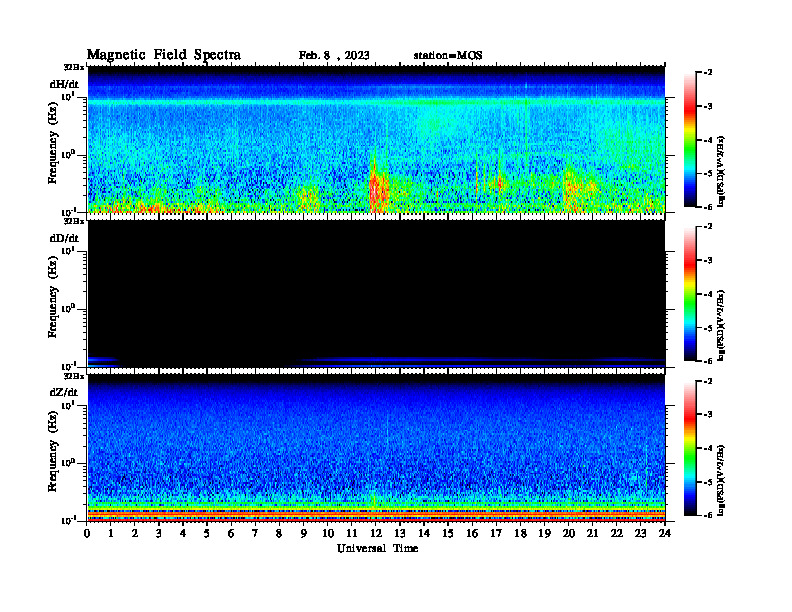Click the "-4" tick on dH/dt color scale
This screenshot has height=612, width=792.
[708, 140]
